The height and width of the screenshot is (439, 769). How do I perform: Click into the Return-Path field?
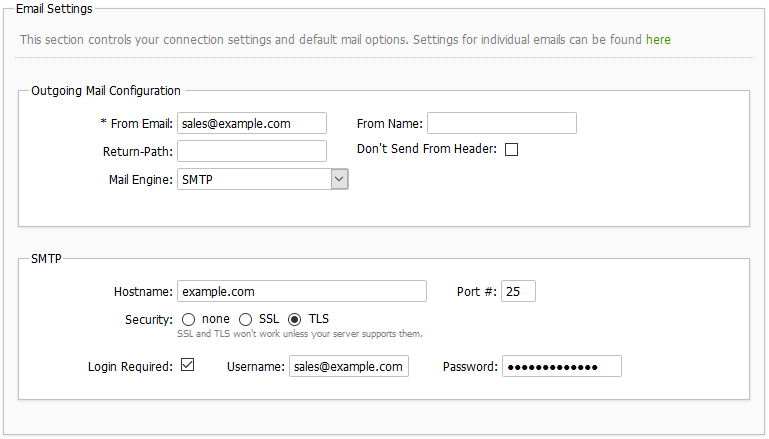tap(252, 151)
